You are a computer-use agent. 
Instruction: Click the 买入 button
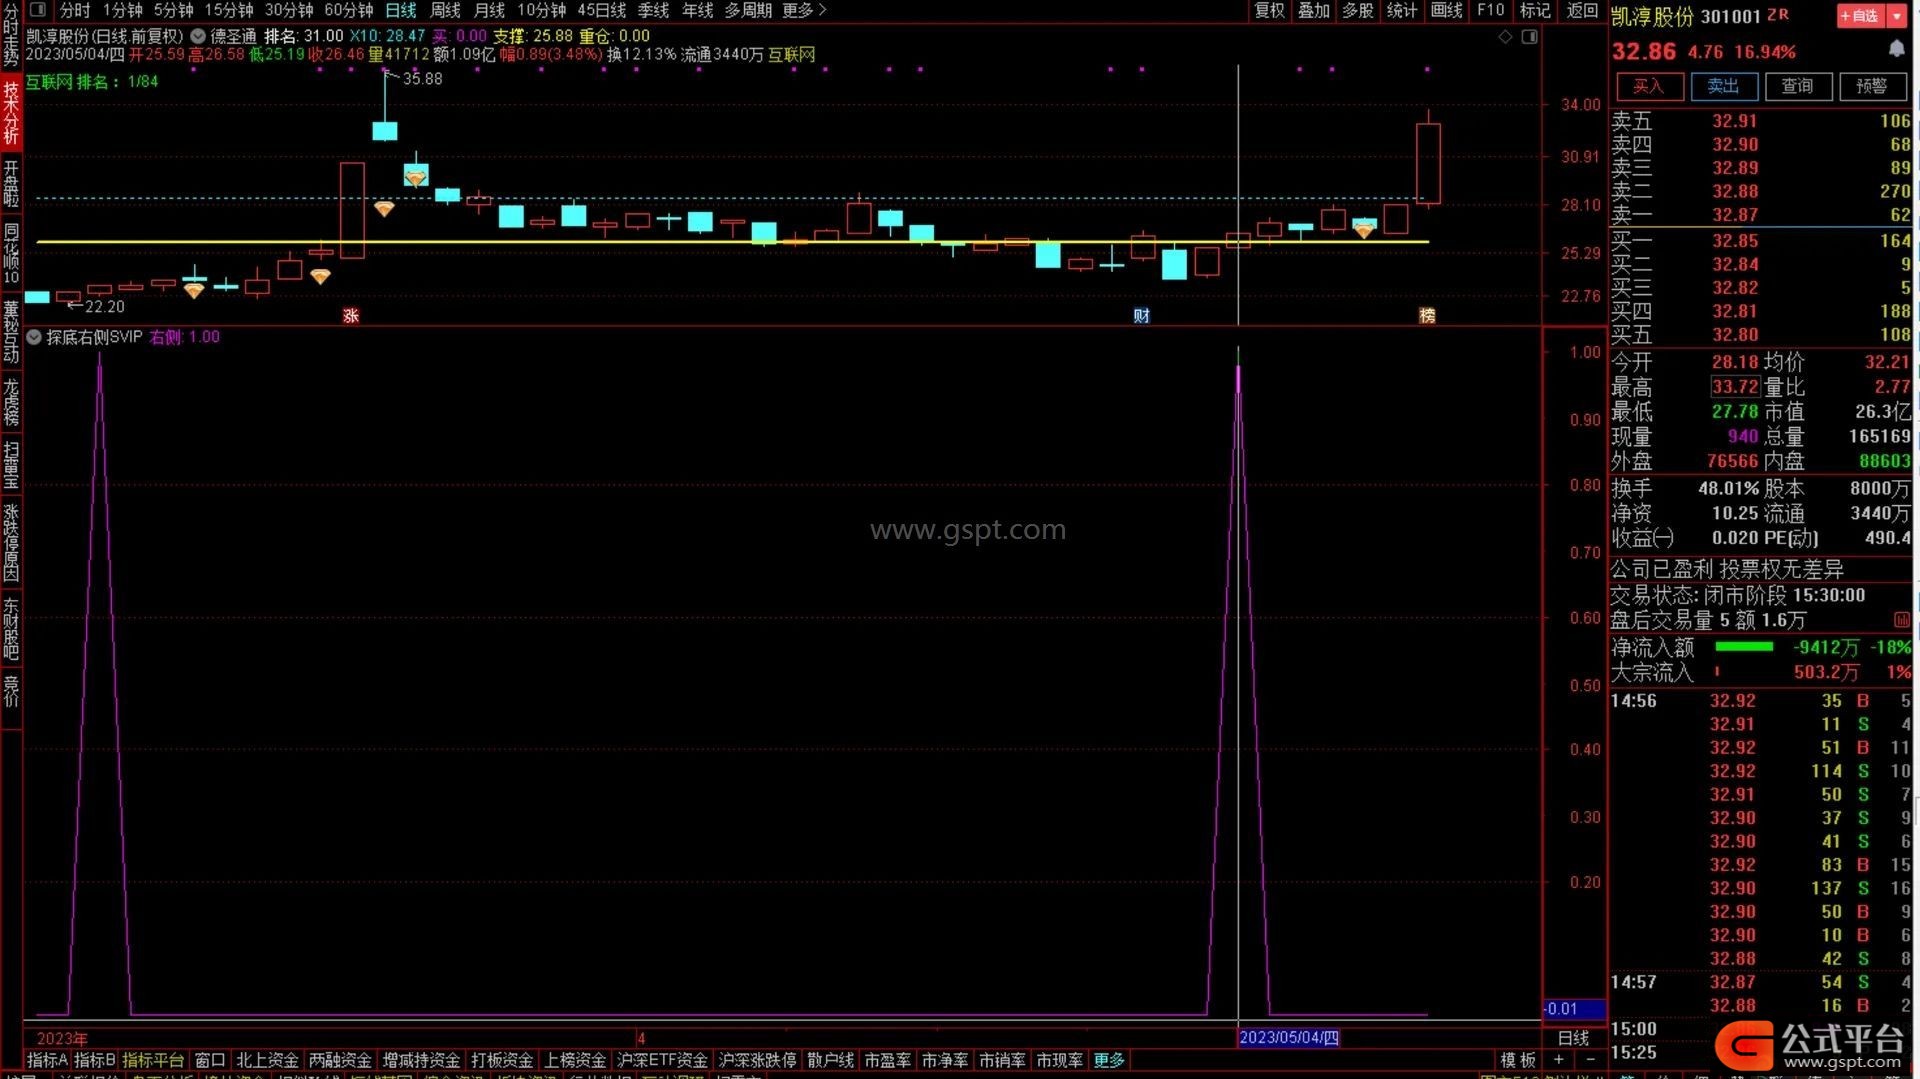coord(1648,86)
